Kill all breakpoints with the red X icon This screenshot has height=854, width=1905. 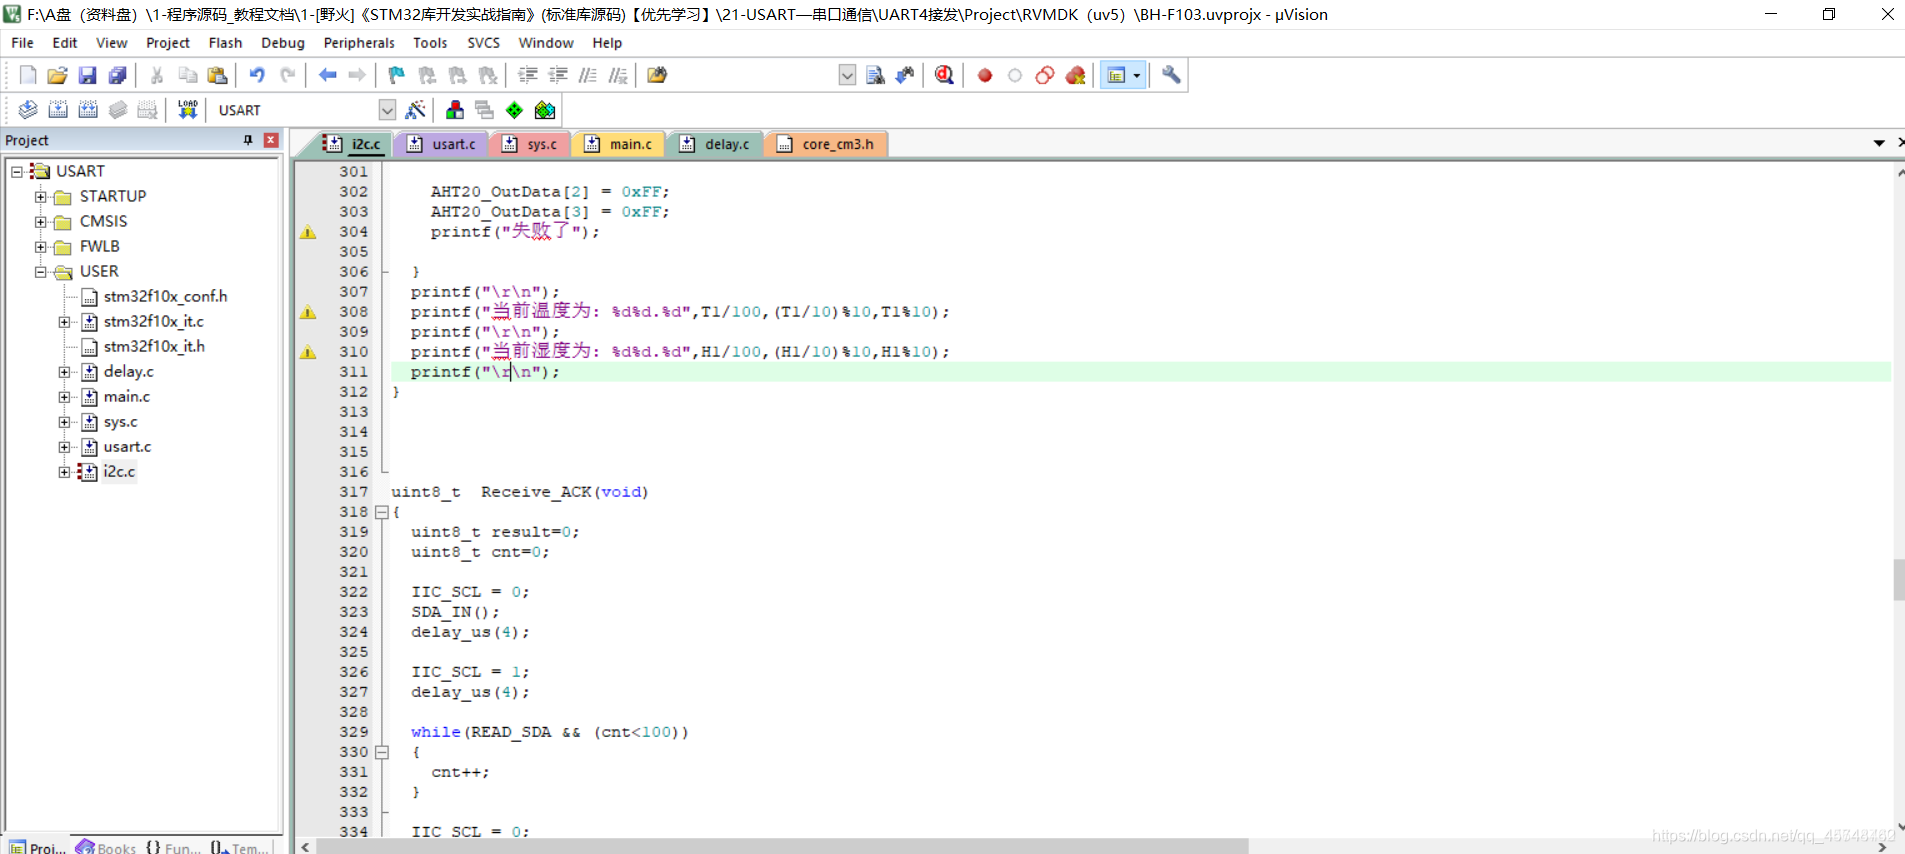(1076, 75)
